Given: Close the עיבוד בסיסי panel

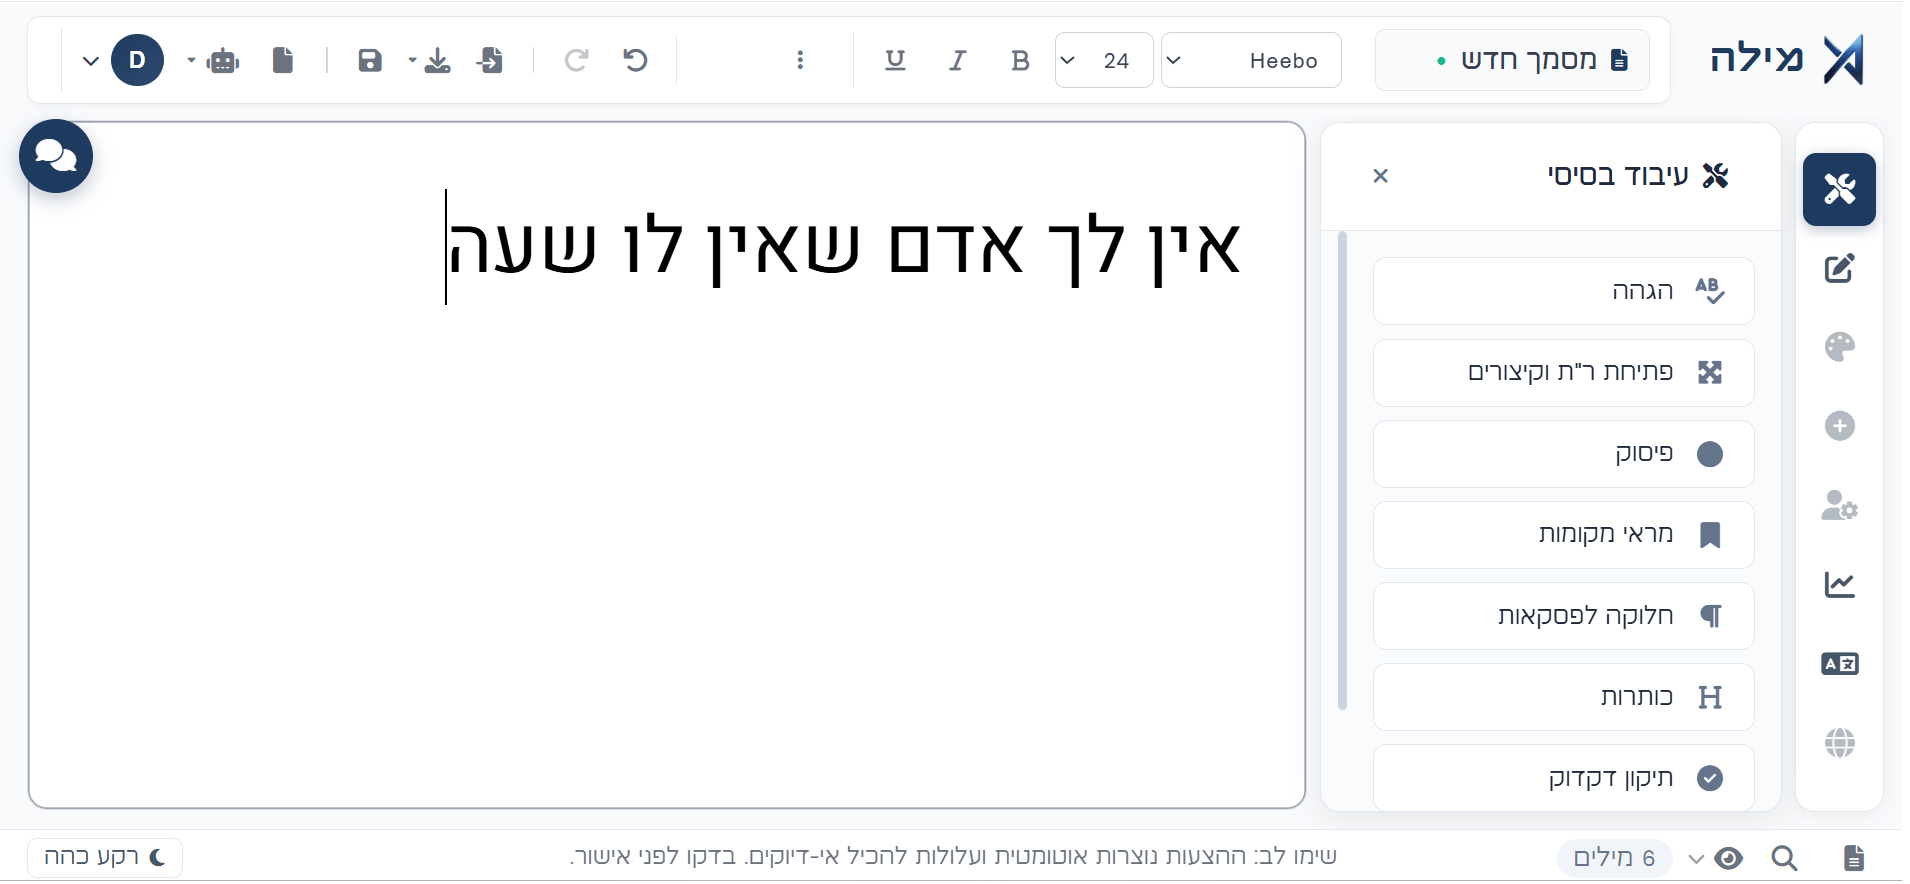Looking at the screenshot, I should tap(1381, 176).
